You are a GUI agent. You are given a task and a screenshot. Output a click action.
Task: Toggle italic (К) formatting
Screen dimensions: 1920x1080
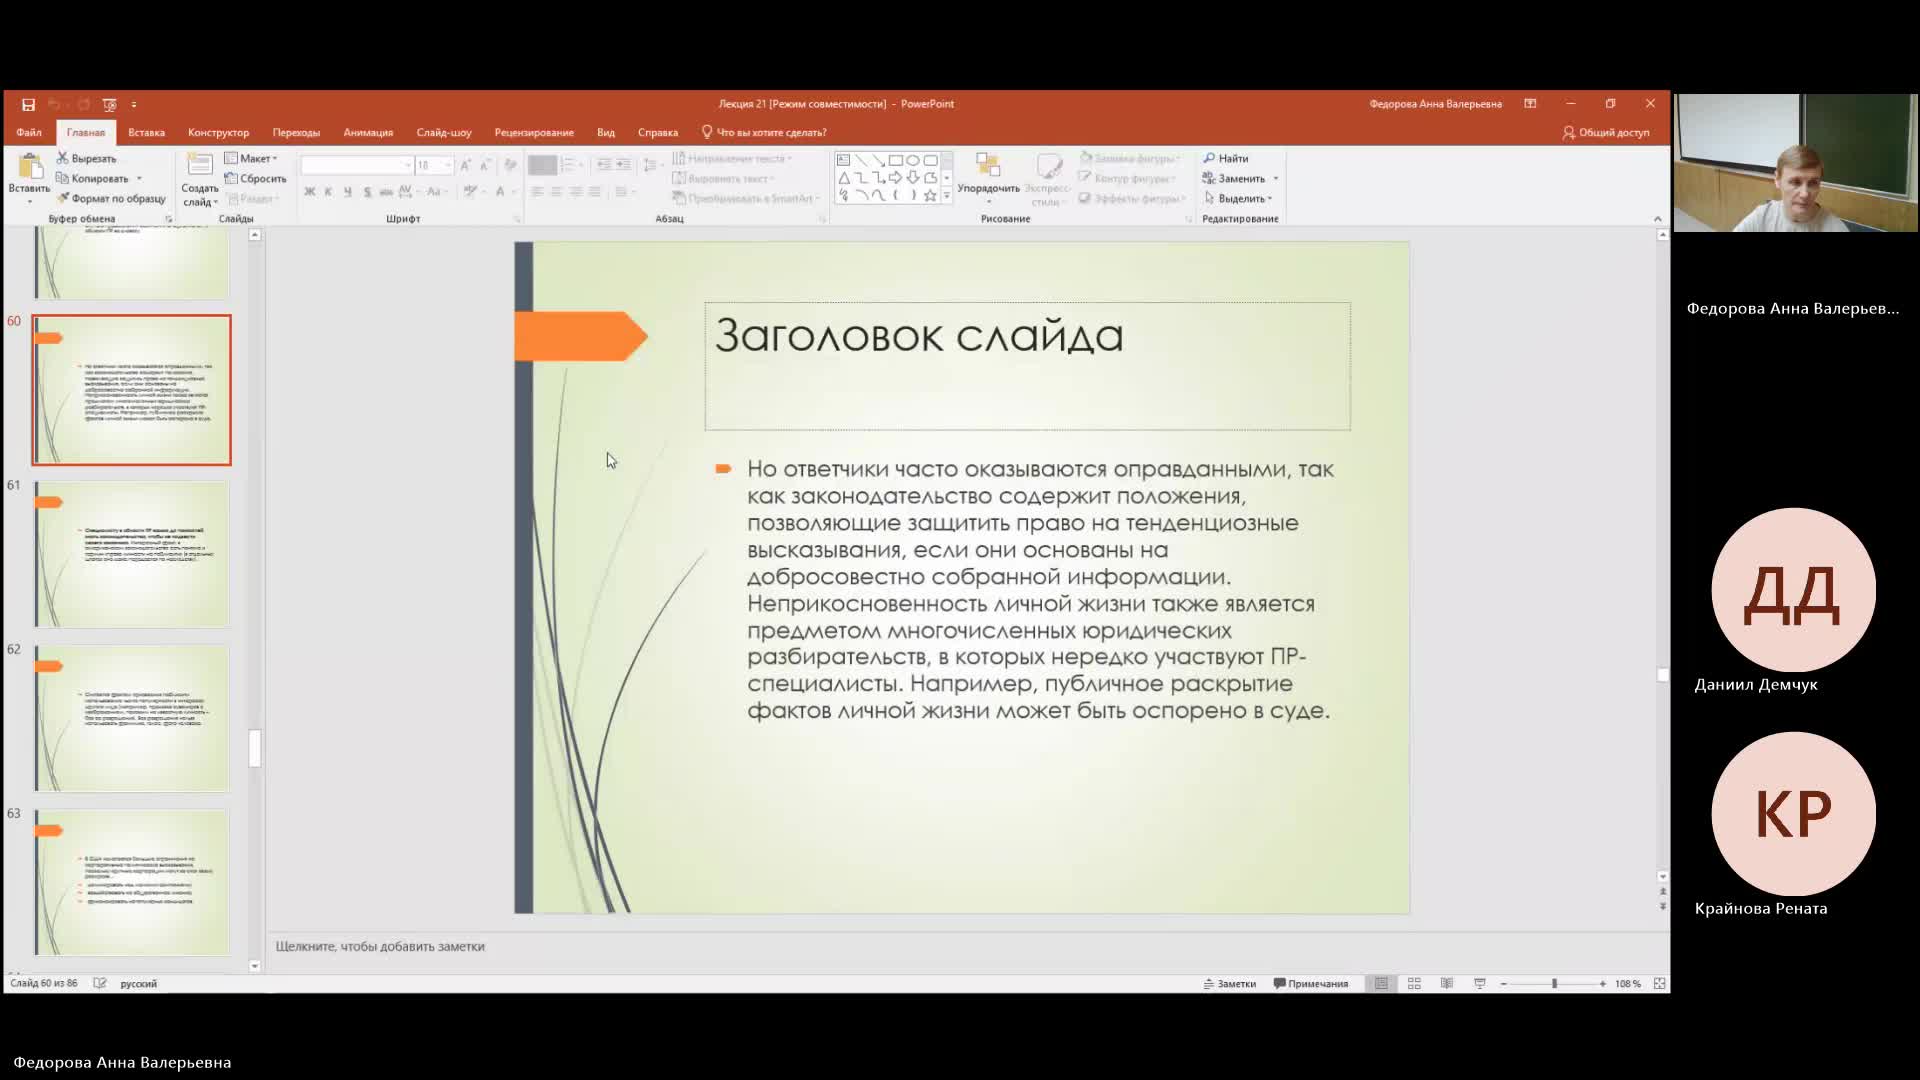coord(328,191)
